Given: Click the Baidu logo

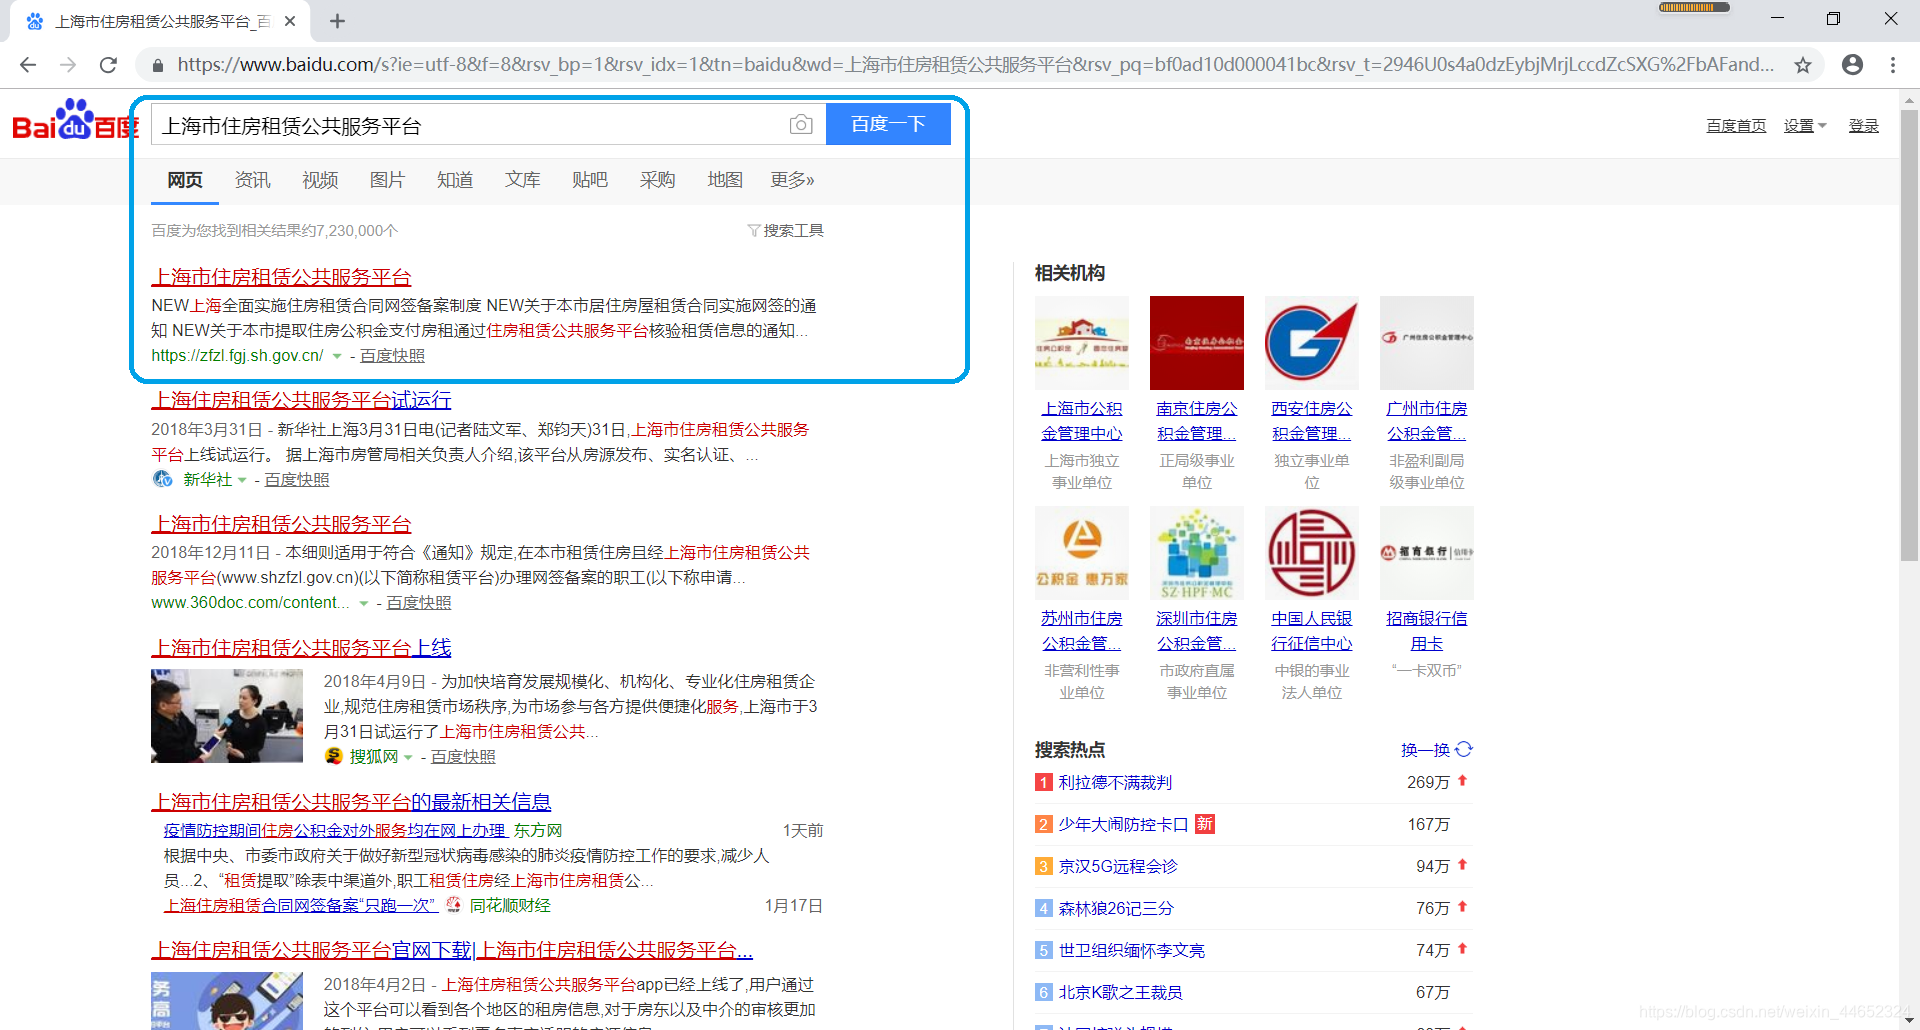Looking at the screenshot, I should coord(75,121).
